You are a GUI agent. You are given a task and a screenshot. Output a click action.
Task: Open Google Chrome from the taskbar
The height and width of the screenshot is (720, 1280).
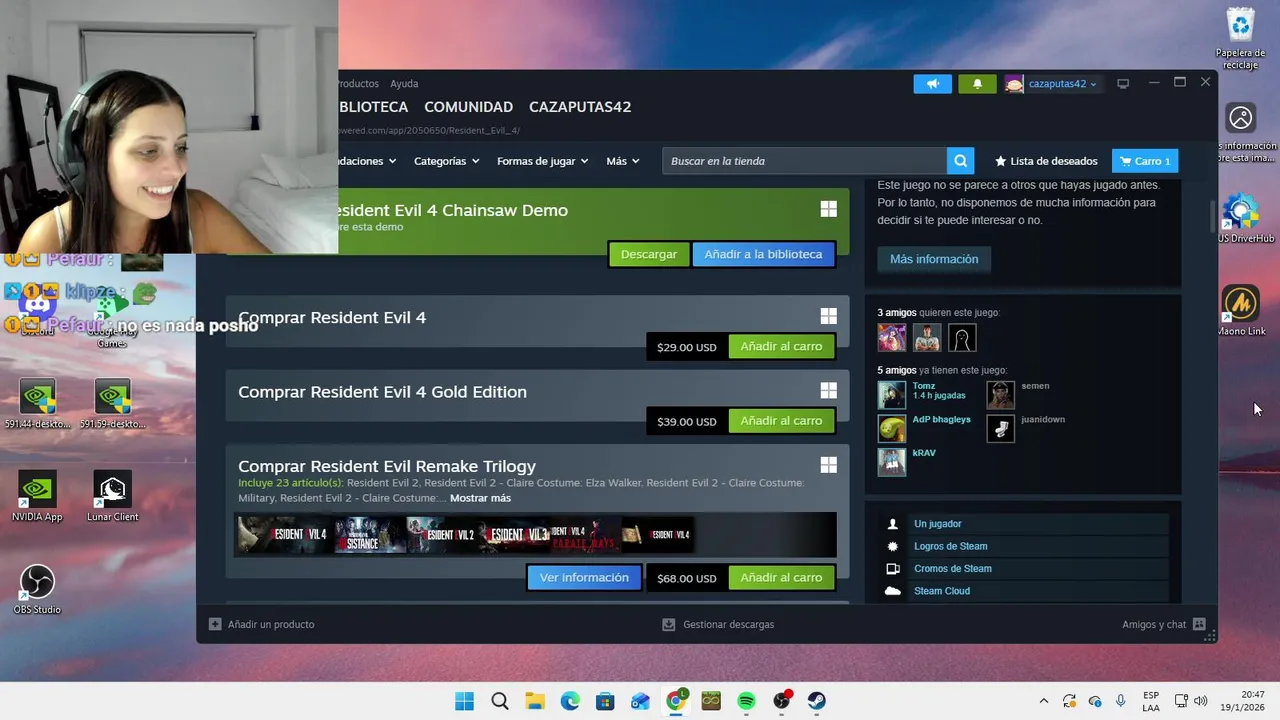point(676,701)
